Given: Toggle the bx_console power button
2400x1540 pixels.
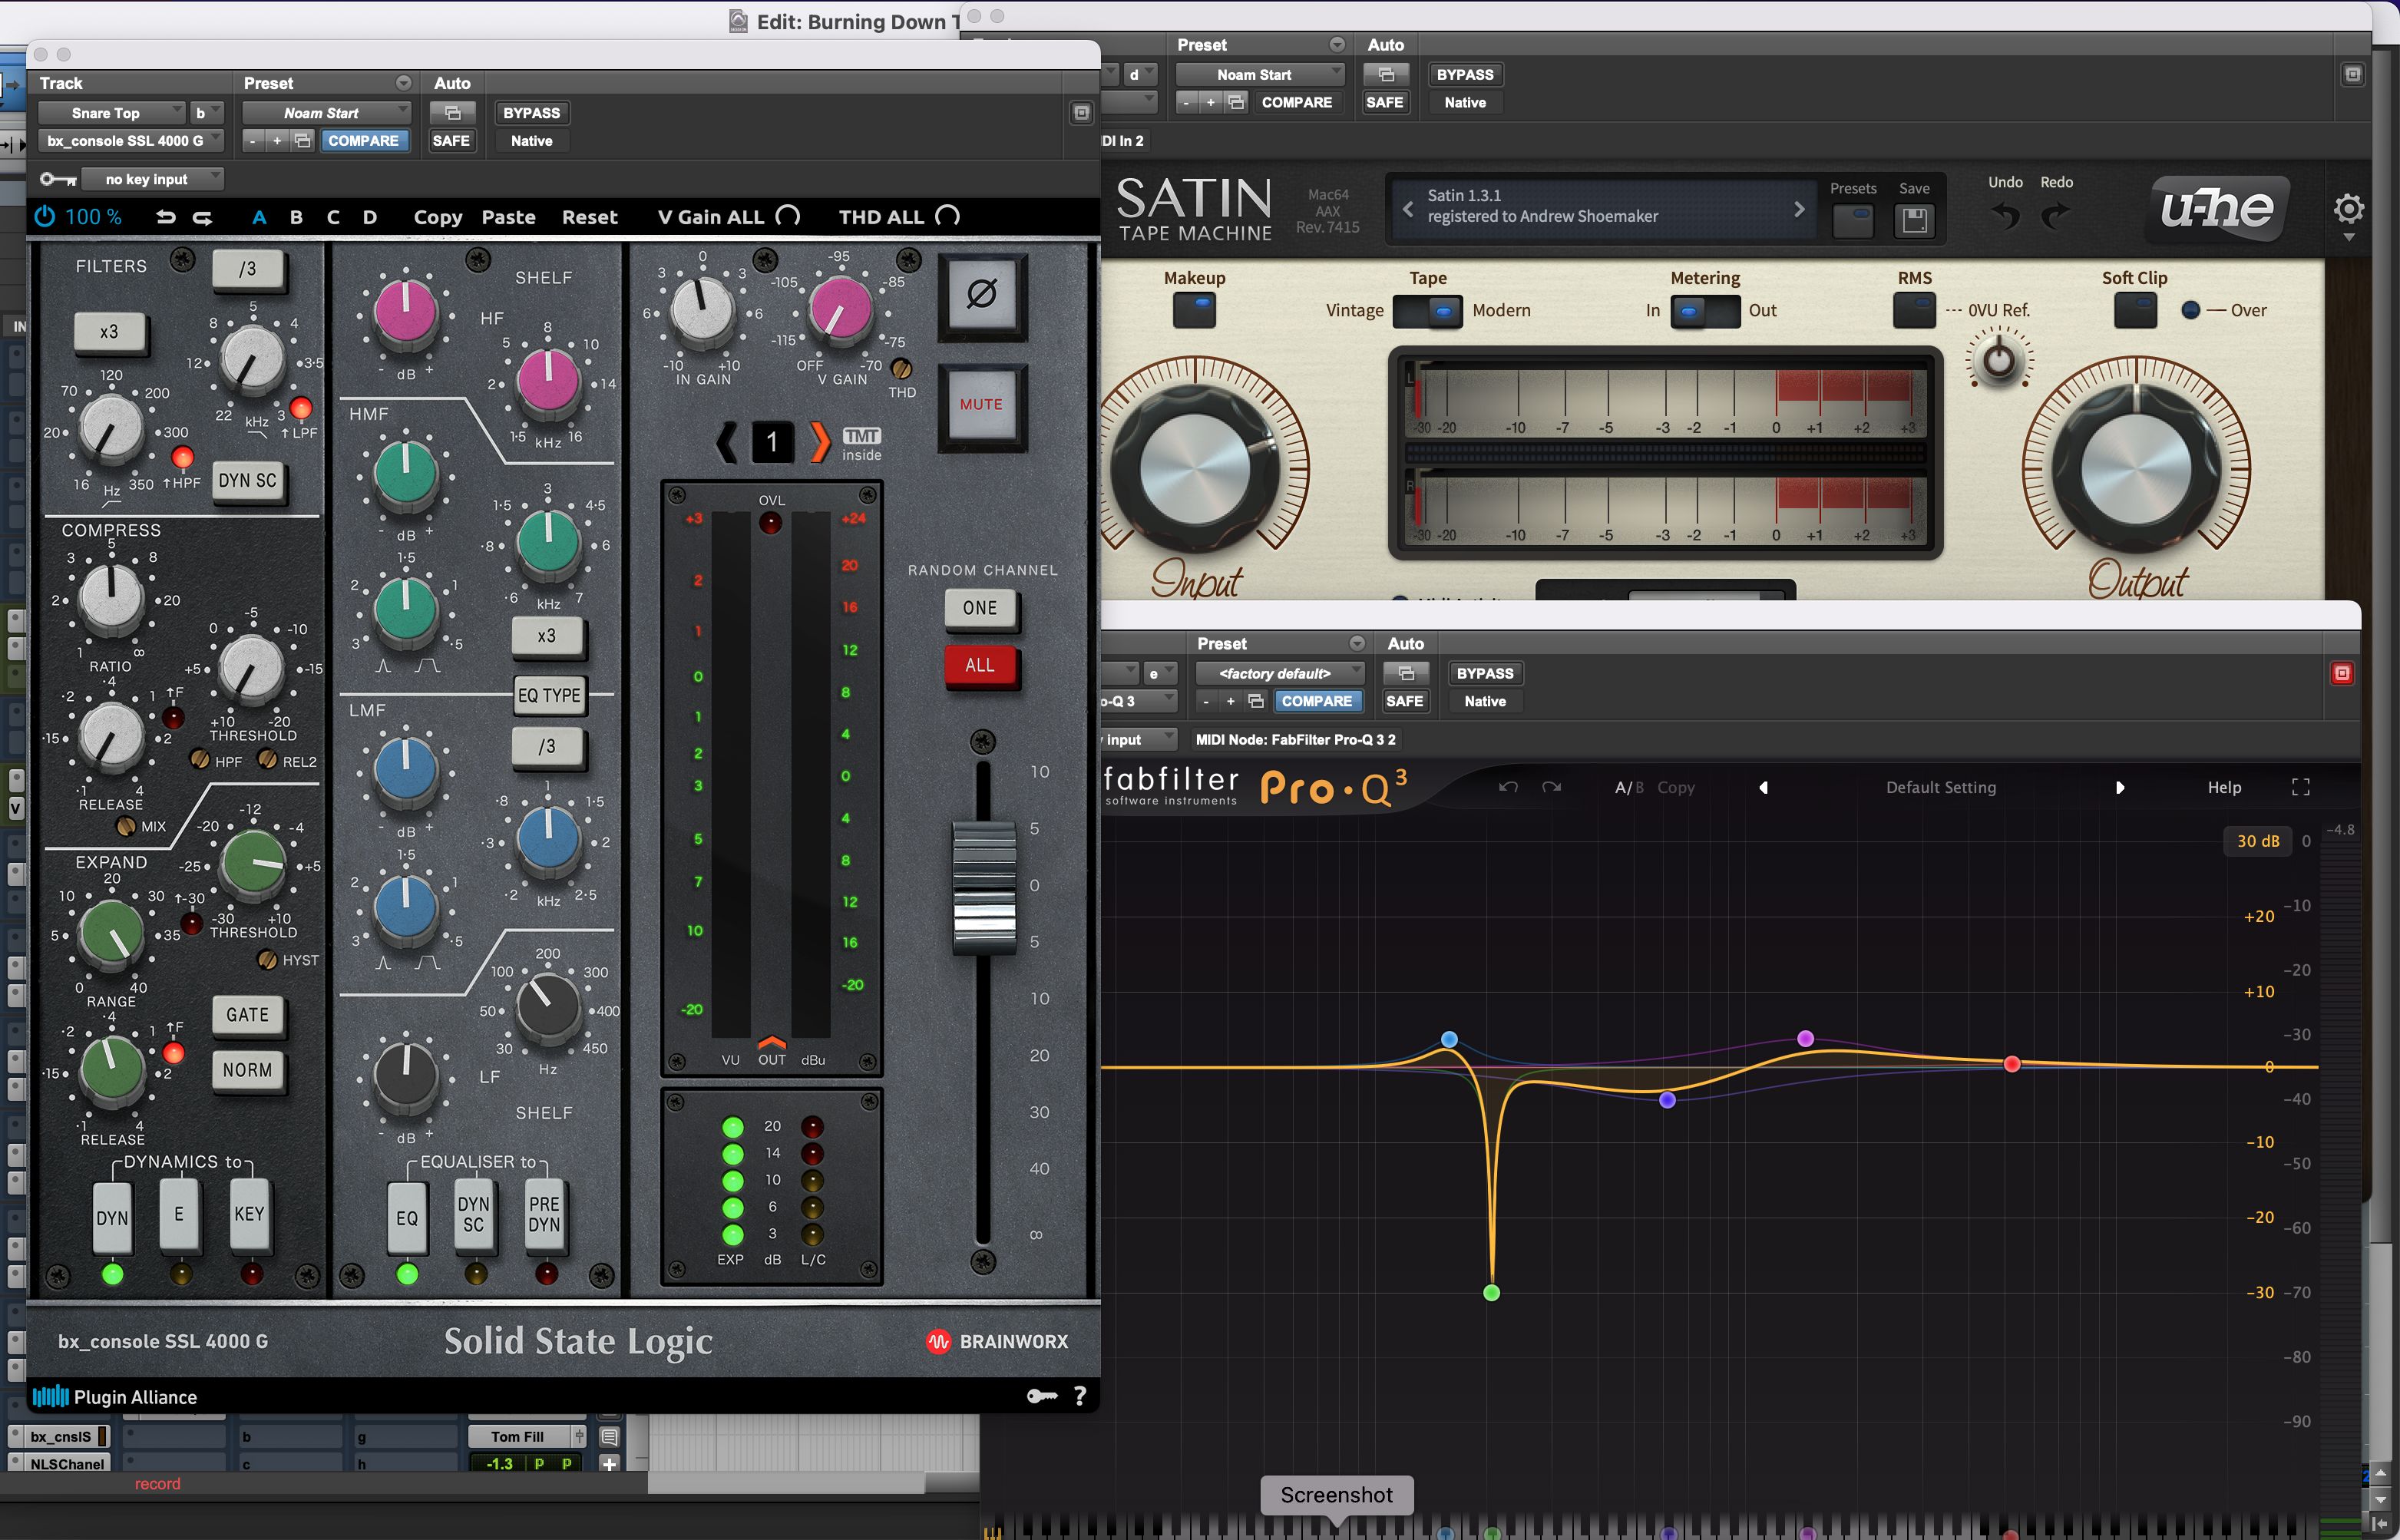Looking at the screenshot, I should point(45,217).
